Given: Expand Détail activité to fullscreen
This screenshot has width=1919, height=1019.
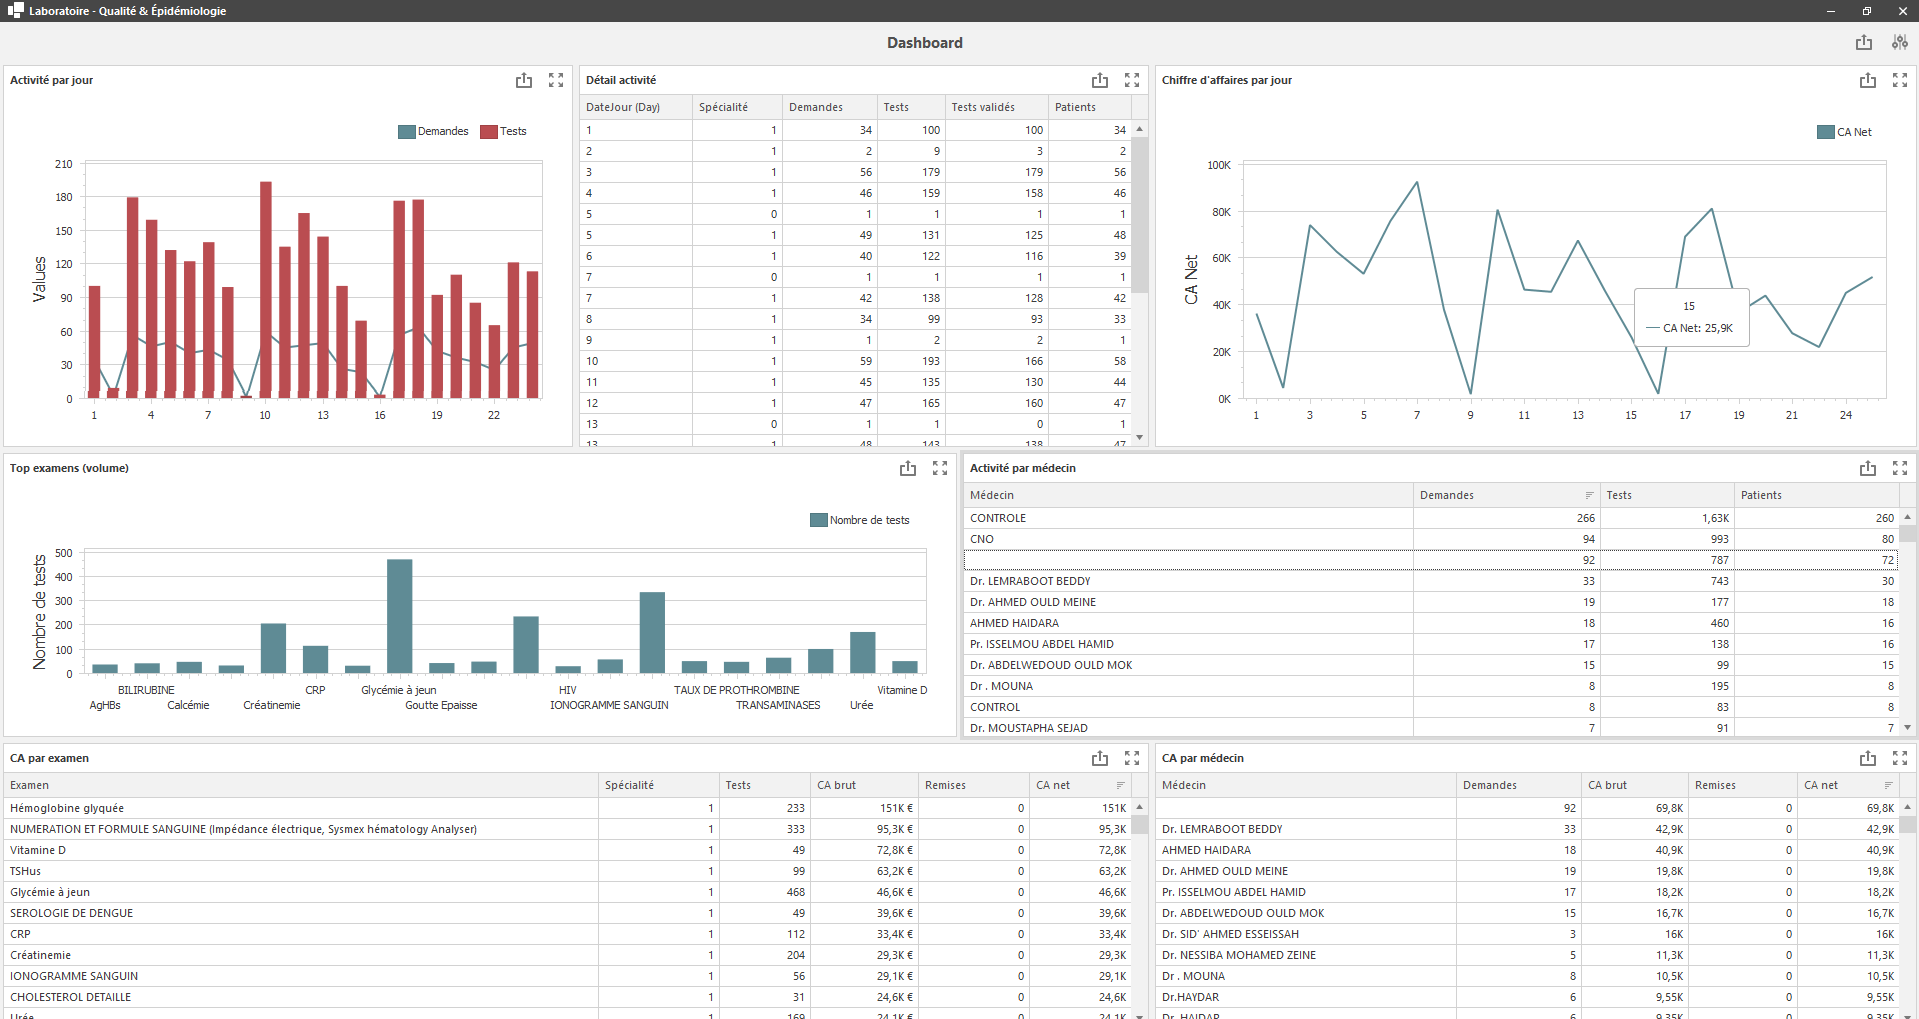Looking at the screenshot, I should (x=1132, y=80).
